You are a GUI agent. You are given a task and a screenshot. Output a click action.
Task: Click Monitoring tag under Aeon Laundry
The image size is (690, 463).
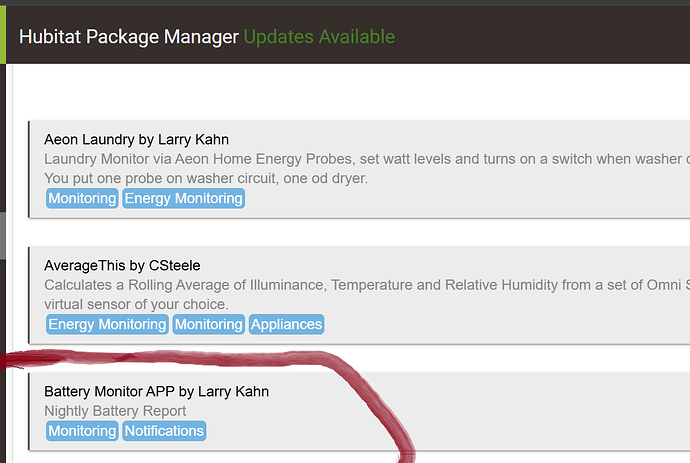(82, 198)
